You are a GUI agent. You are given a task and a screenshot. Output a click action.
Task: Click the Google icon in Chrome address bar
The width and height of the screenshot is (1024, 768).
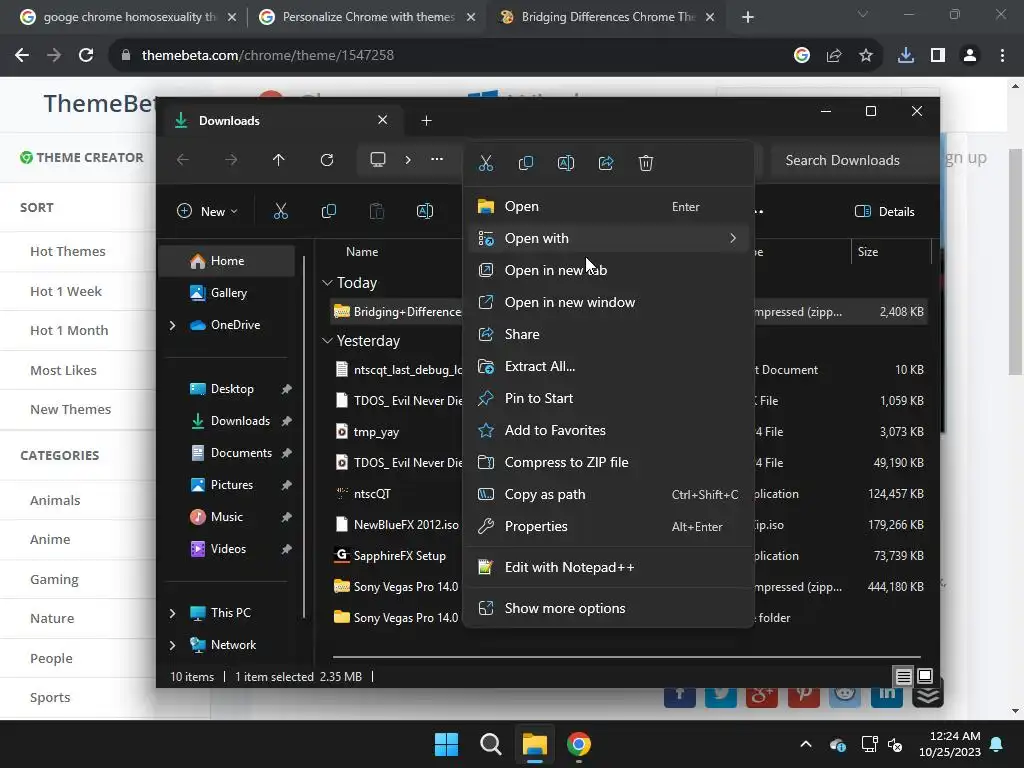click(802, 56)
